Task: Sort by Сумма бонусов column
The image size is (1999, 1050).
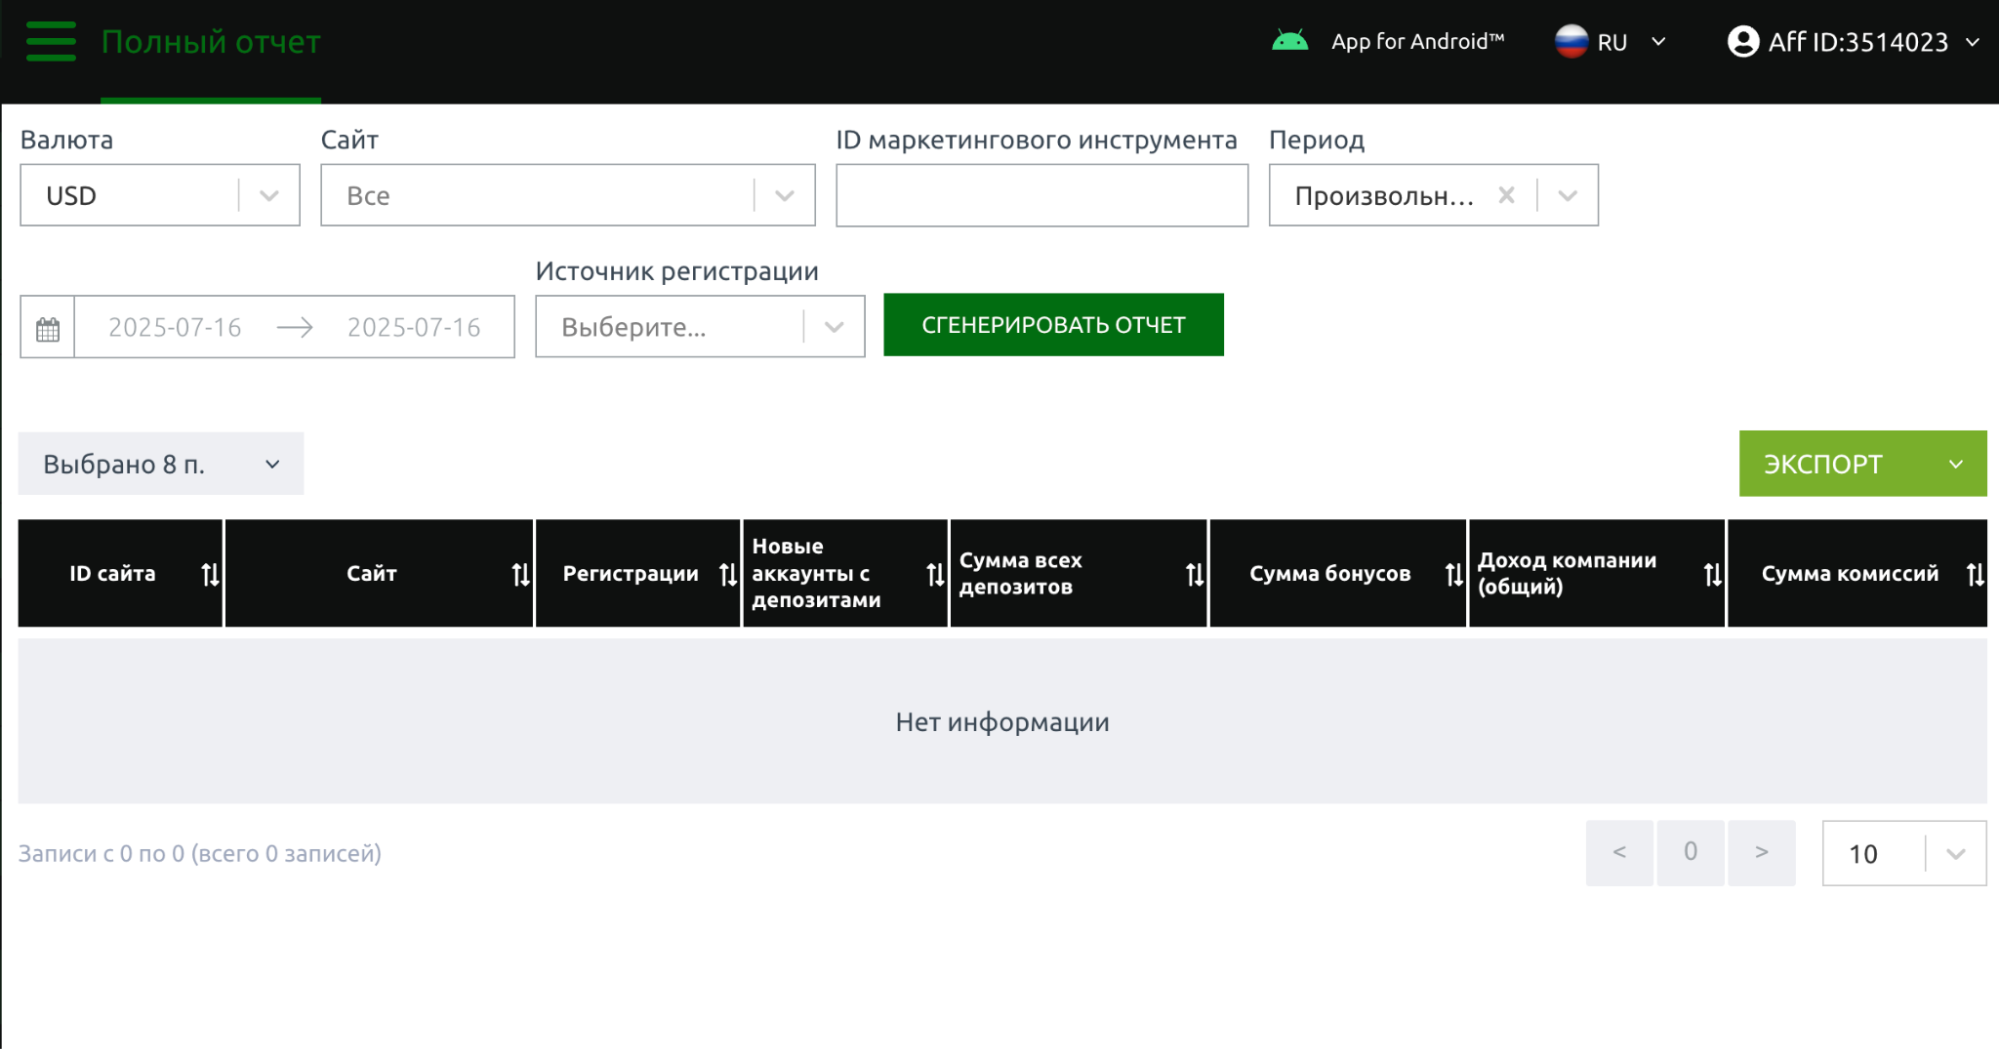Action: pos(1453,574)
